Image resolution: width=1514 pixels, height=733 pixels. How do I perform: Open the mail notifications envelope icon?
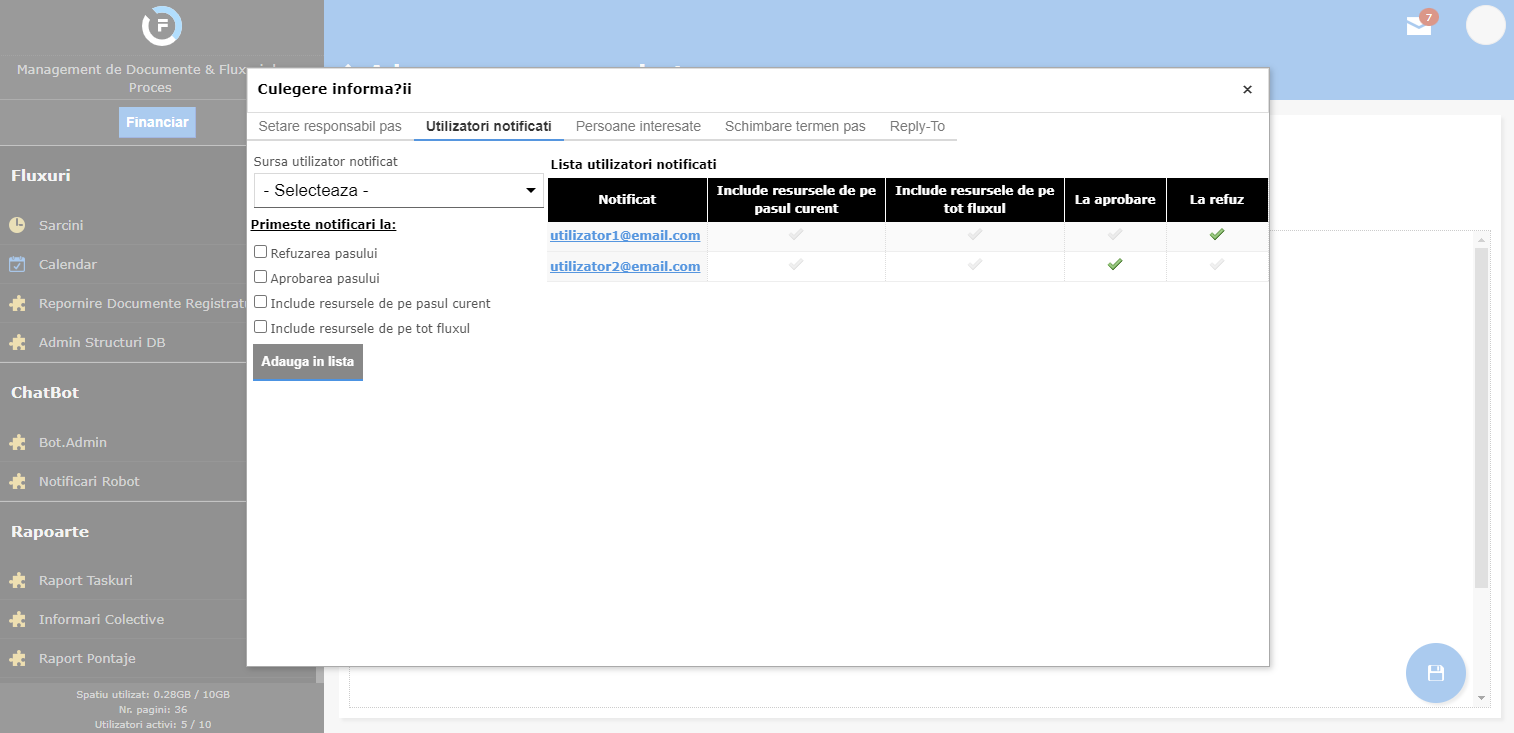pyautogui.click(x=1418, y=26)
